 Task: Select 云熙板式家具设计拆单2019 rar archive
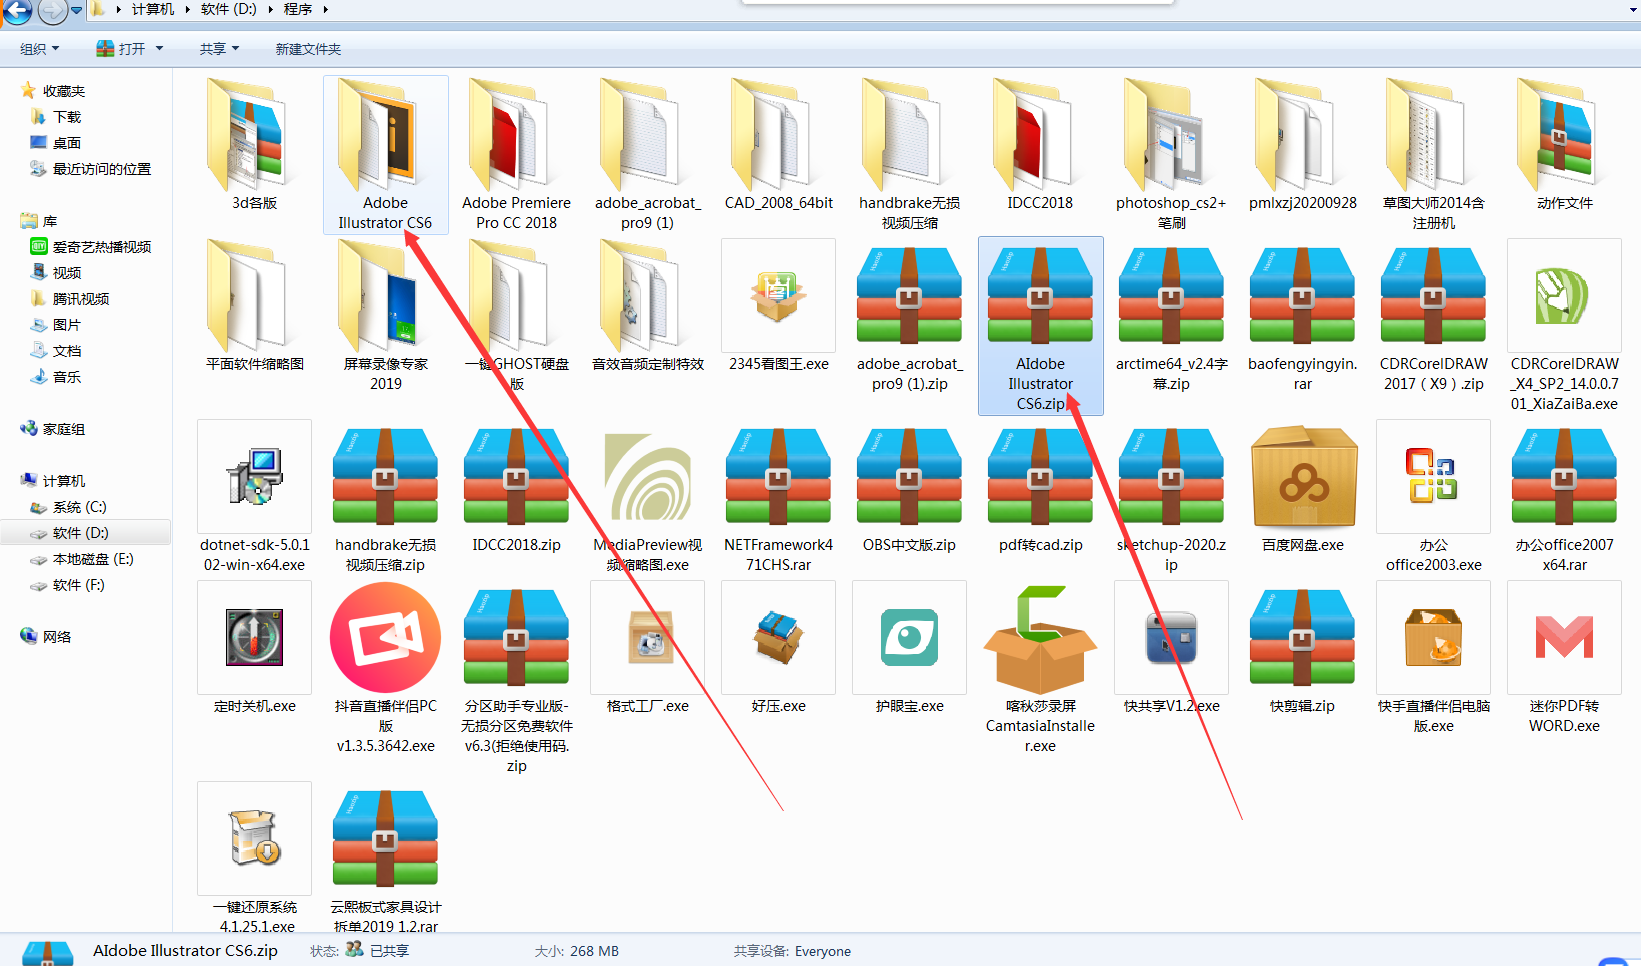pyautogui.click(x=385, y=839)
